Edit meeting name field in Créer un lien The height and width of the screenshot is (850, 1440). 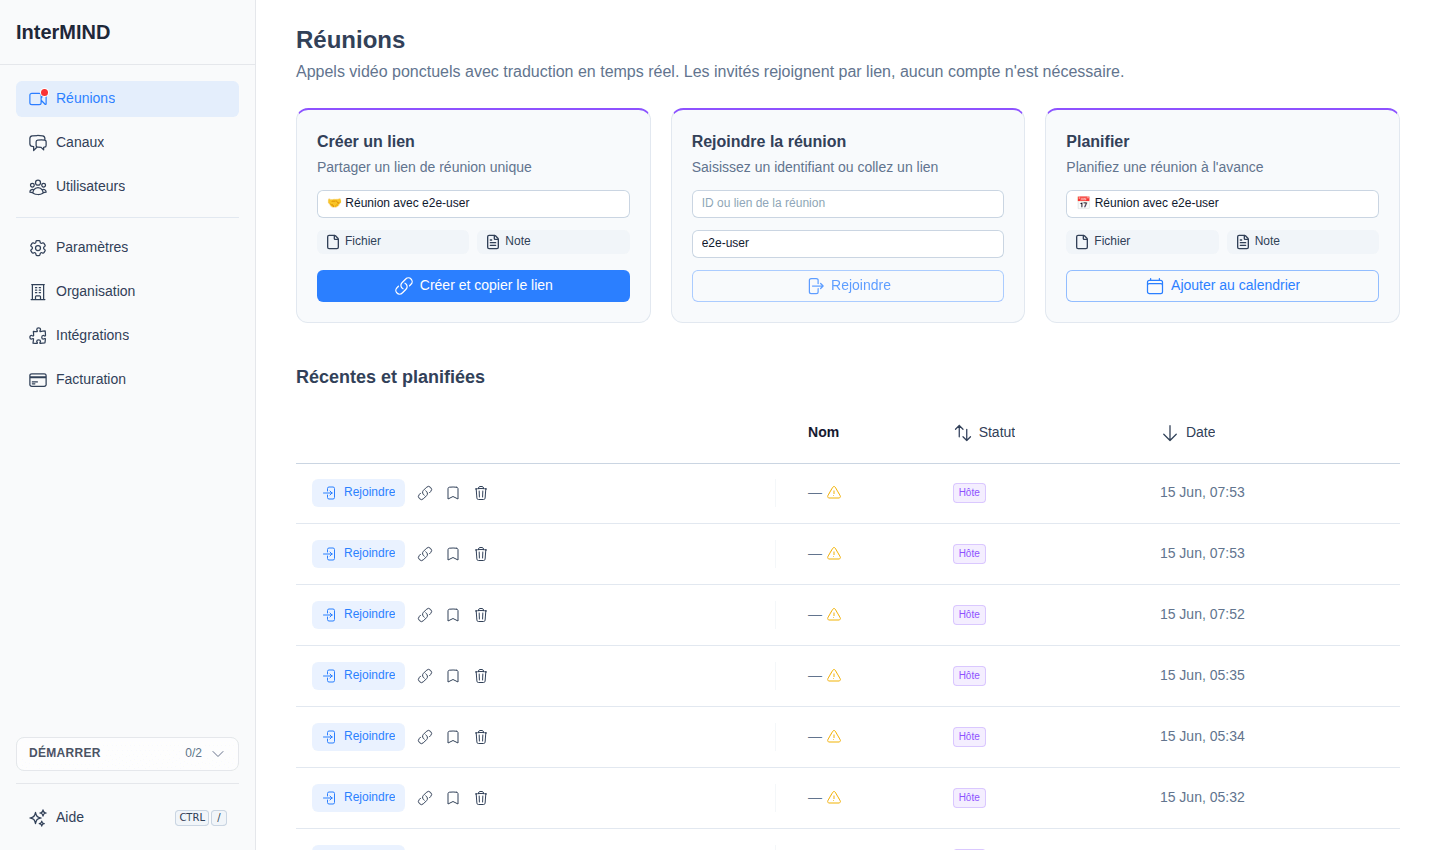click(x=473, y=204)
